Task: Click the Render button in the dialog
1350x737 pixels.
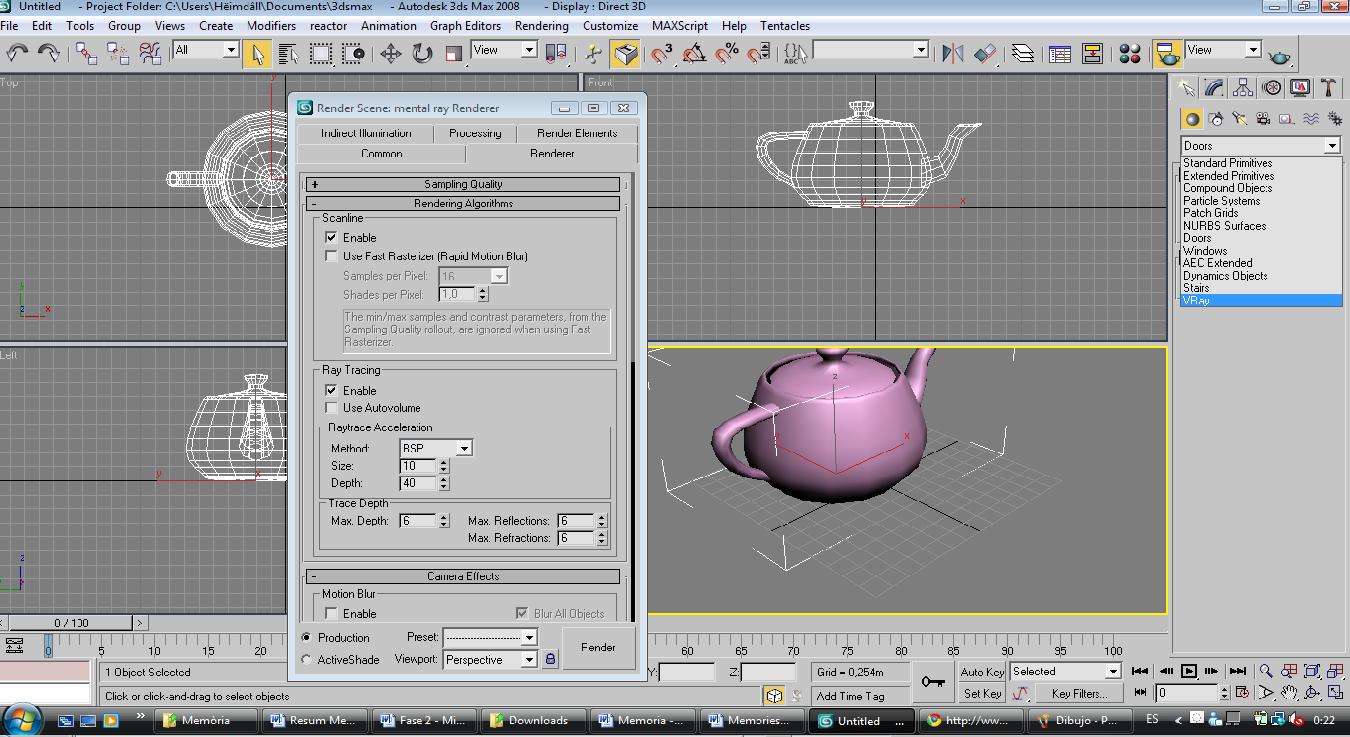Action: (x=599, y=647)
